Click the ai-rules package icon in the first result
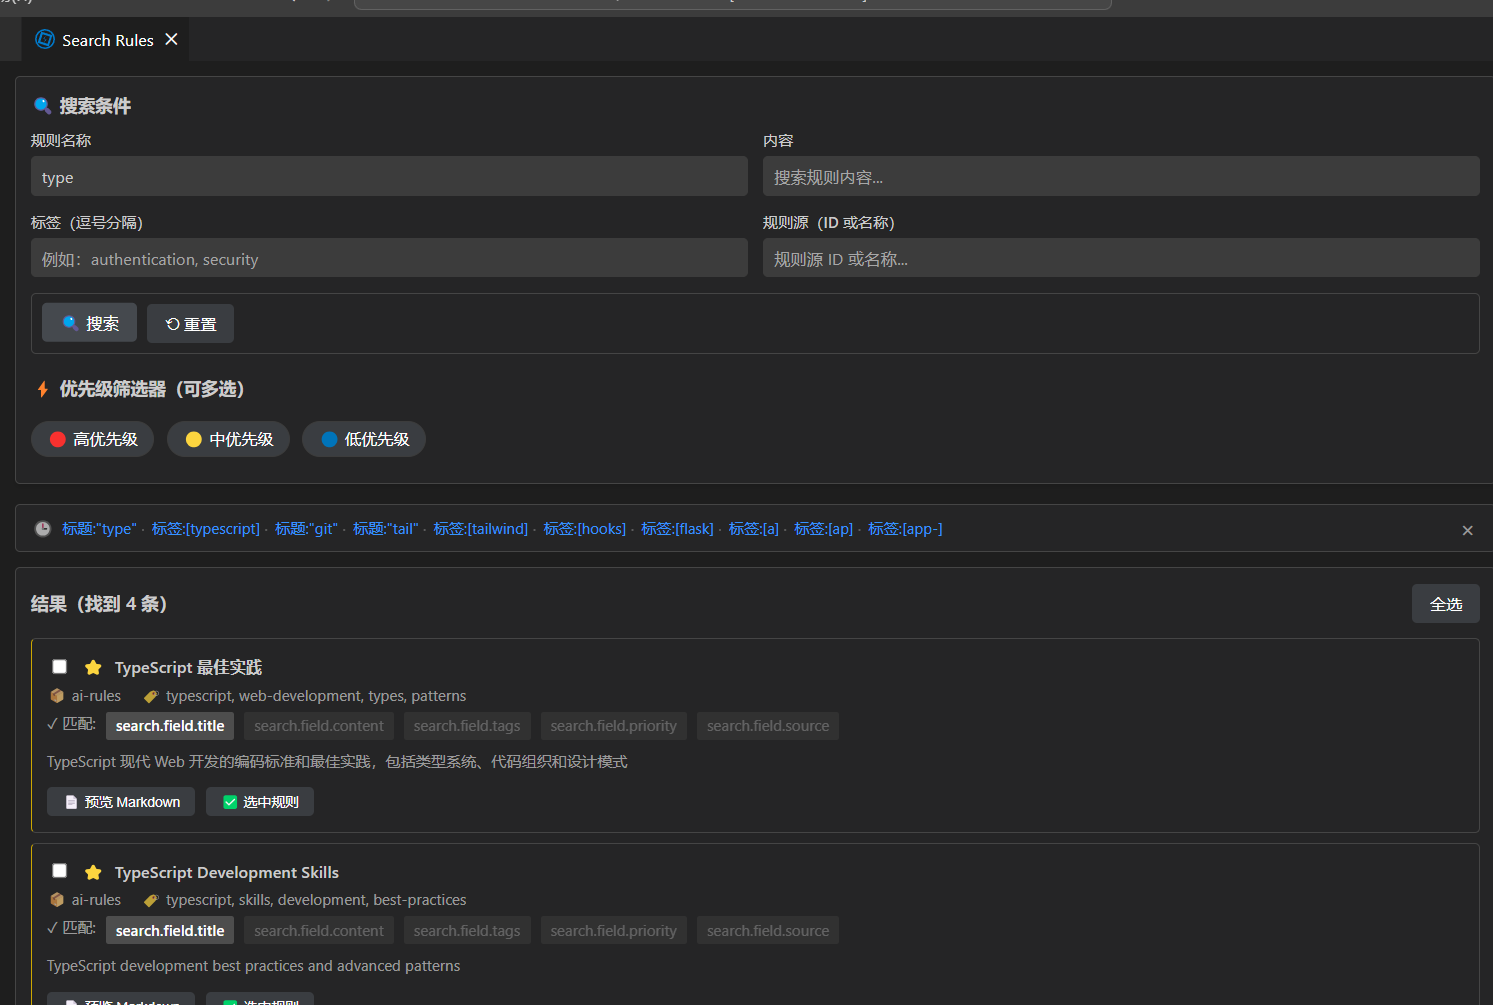The height and width of the screenshot is (1005, 1493). pyautogui.click(x=57, y=696)
